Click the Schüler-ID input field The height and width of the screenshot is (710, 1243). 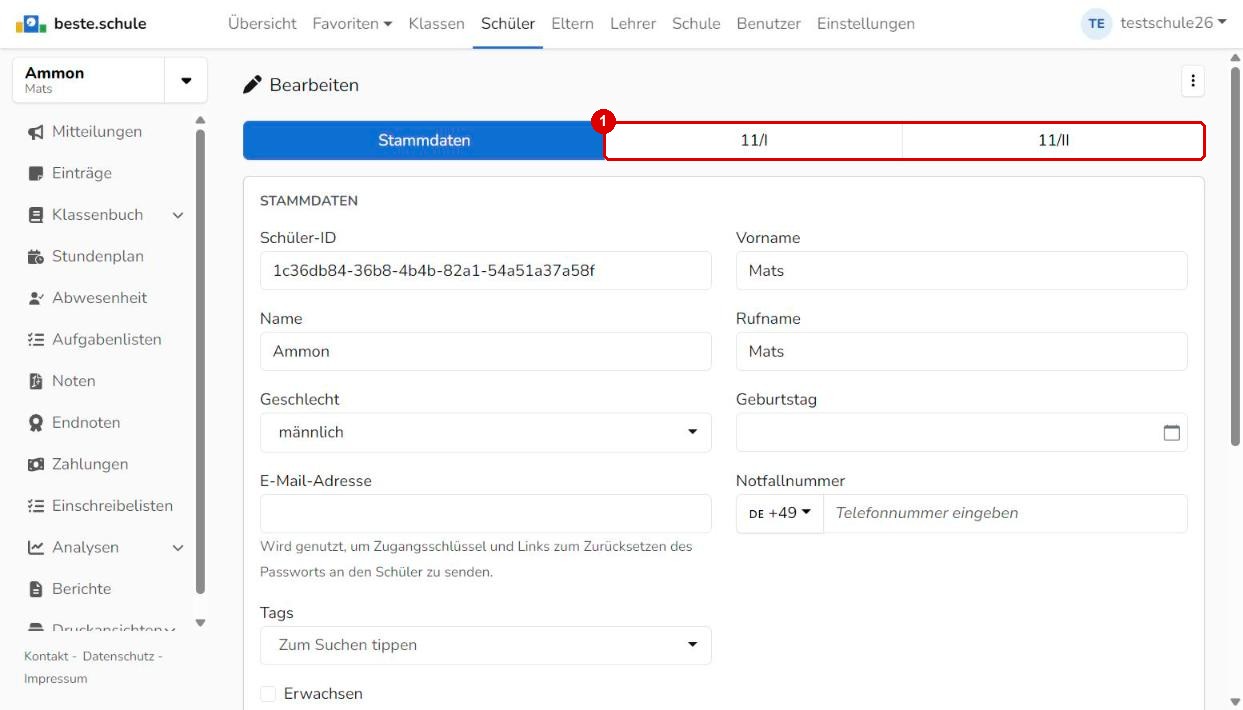486,271
